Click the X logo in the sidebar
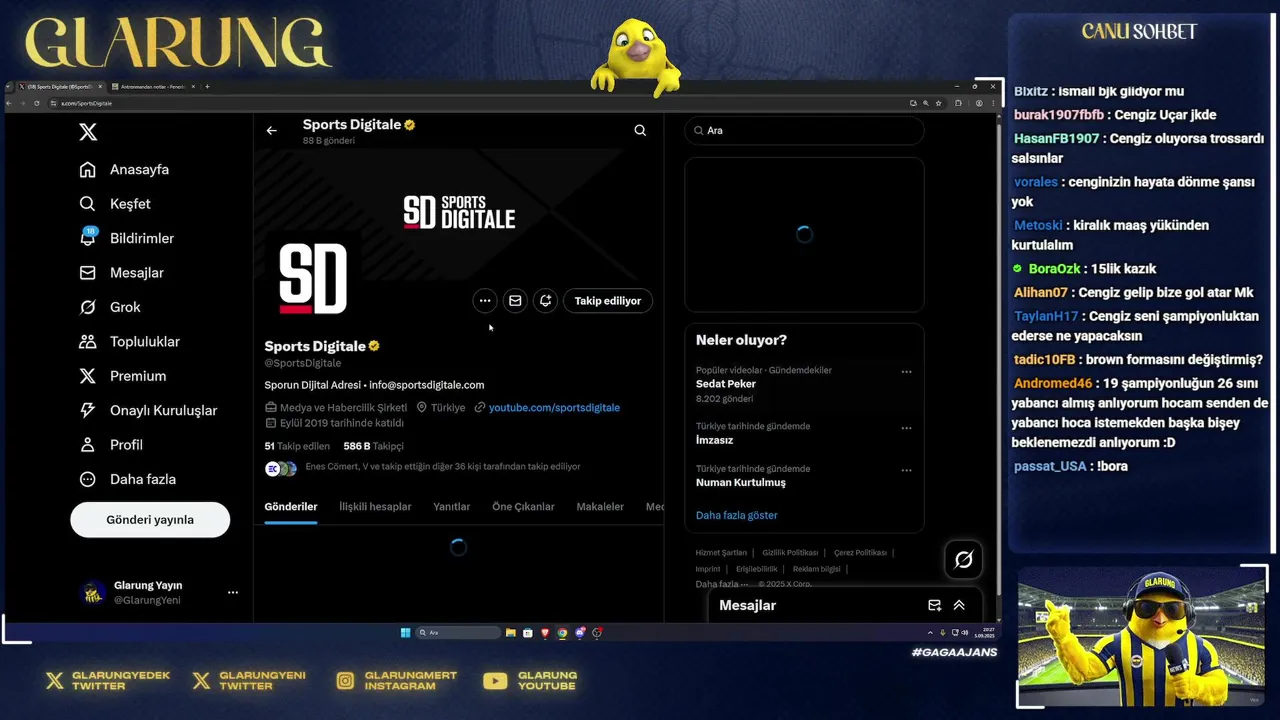 click(88, 132)
